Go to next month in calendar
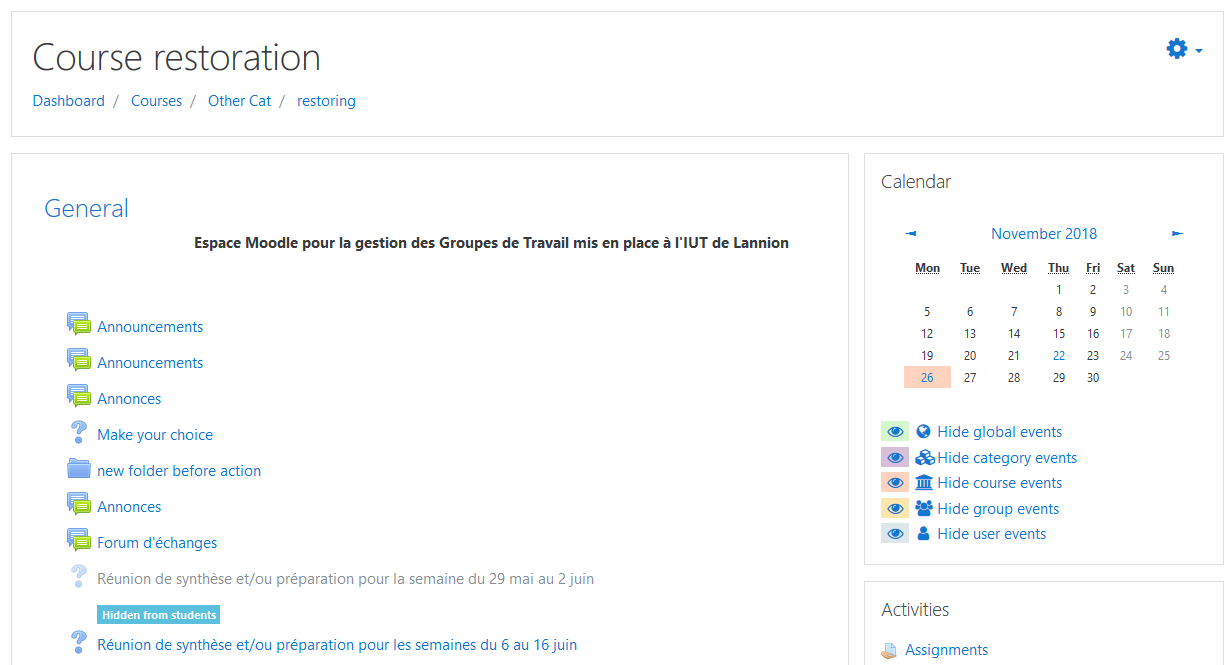Screen dimensions: 1230x665 (1177, 233)
